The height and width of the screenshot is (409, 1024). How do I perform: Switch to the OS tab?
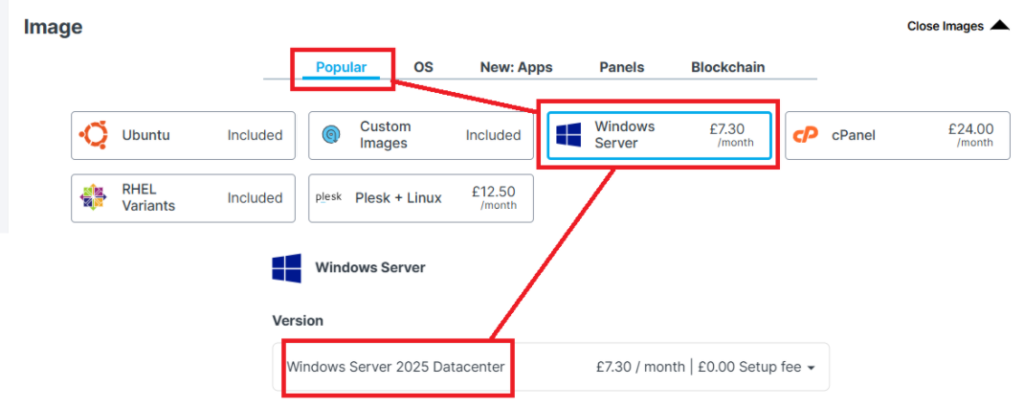coord(423,68)
